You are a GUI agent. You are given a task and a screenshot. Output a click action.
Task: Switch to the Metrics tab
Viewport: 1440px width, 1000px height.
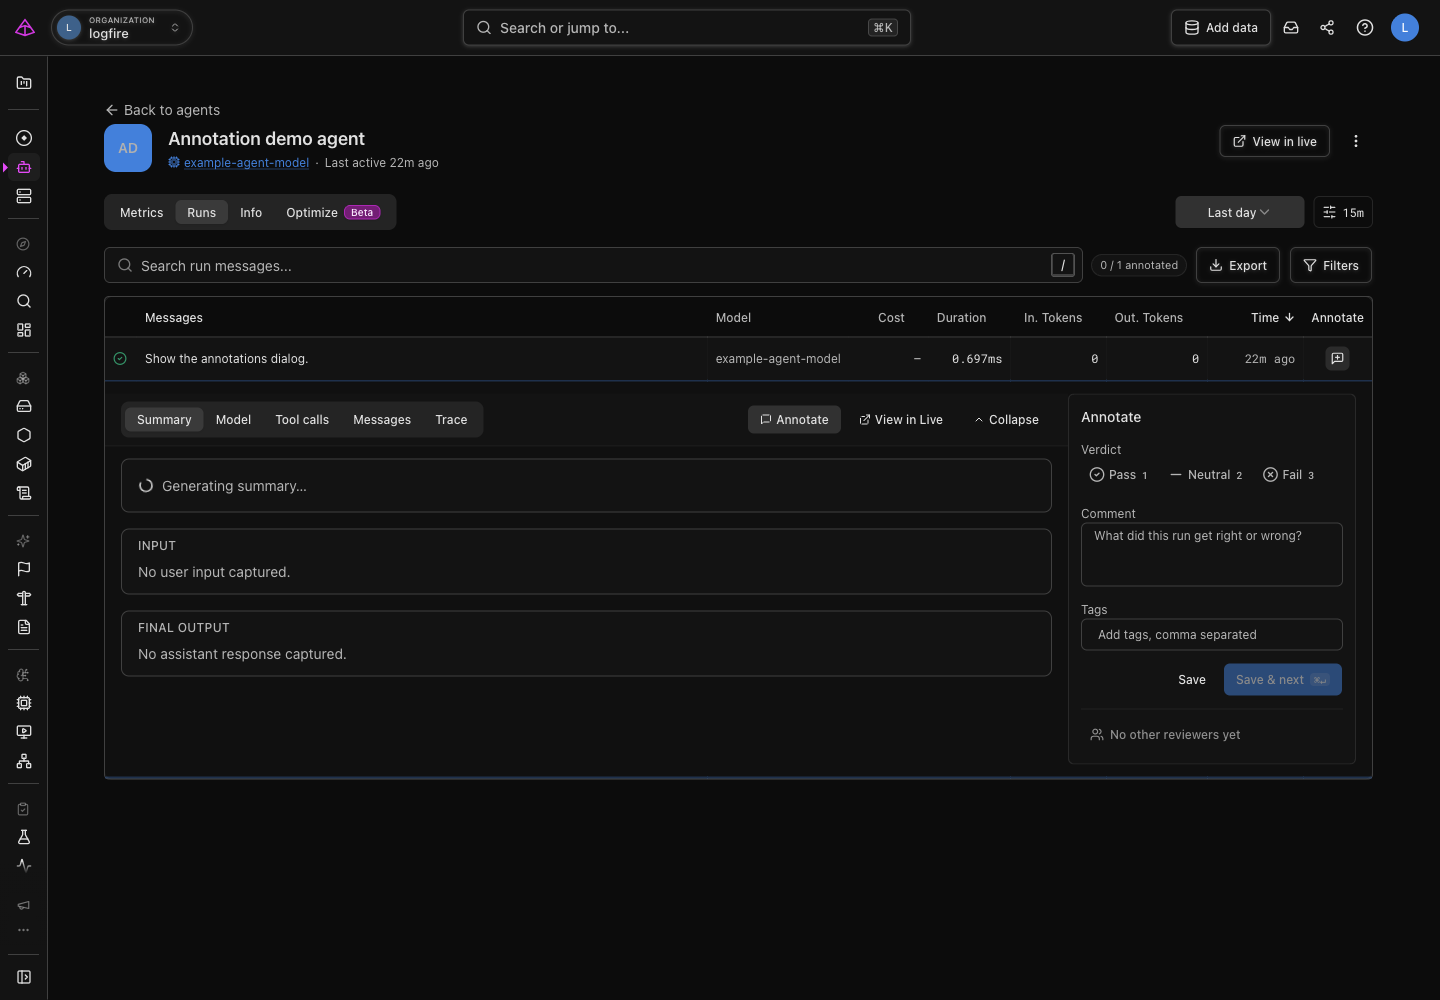coord(141,213)
